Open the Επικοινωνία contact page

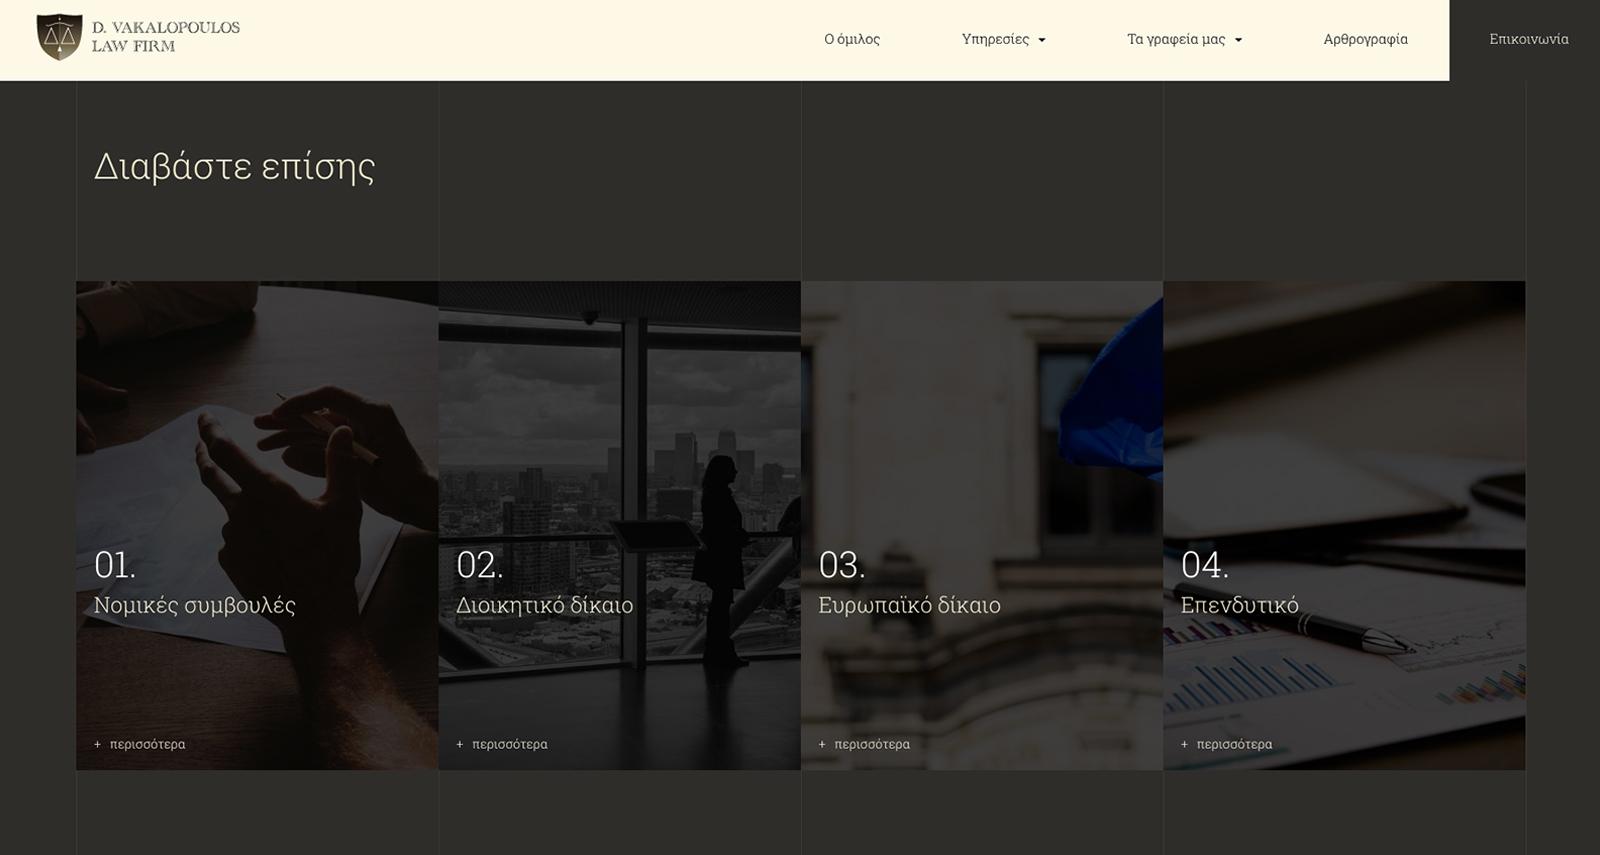click(1529, 40)
